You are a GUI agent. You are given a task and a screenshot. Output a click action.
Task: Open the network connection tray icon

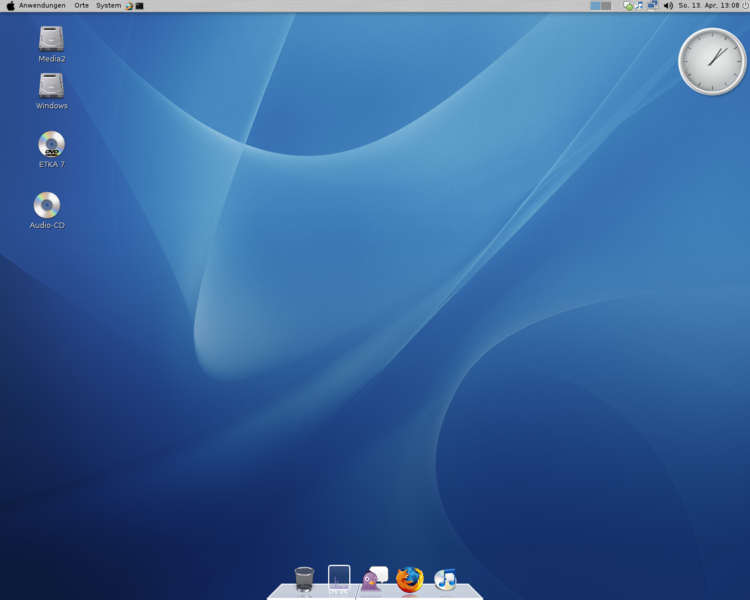(652, 6)
